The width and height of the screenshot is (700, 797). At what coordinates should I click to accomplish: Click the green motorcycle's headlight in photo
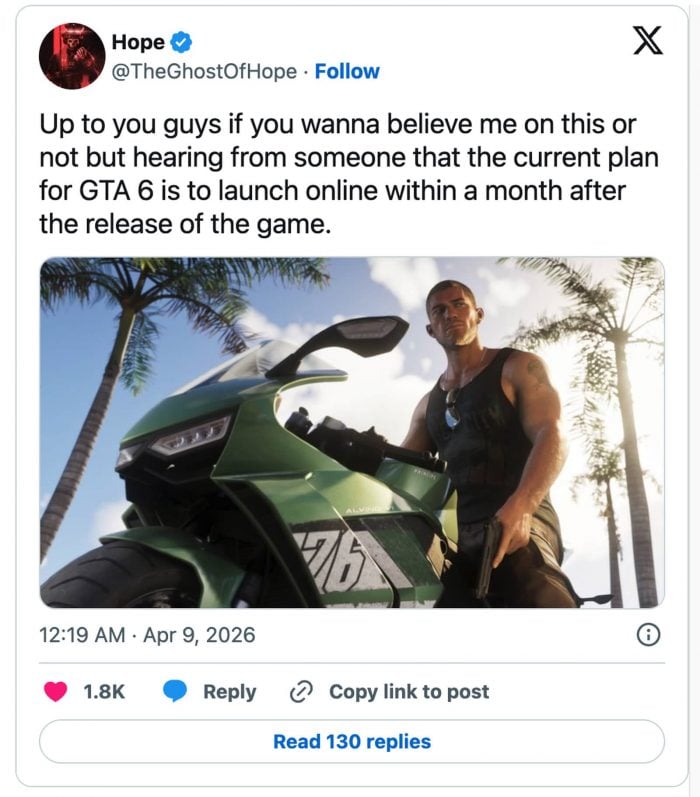[190, 440]
